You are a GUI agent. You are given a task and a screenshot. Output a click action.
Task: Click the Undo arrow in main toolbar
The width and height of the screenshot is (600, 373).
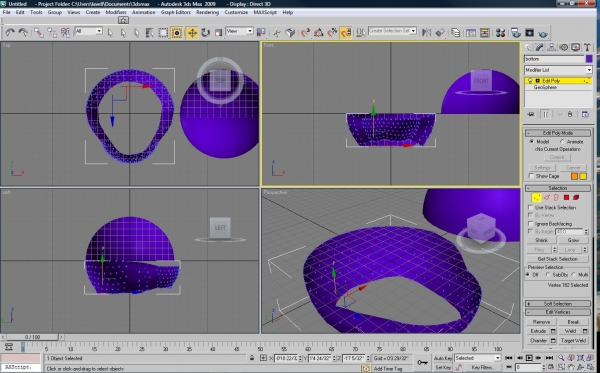point(10,33)
